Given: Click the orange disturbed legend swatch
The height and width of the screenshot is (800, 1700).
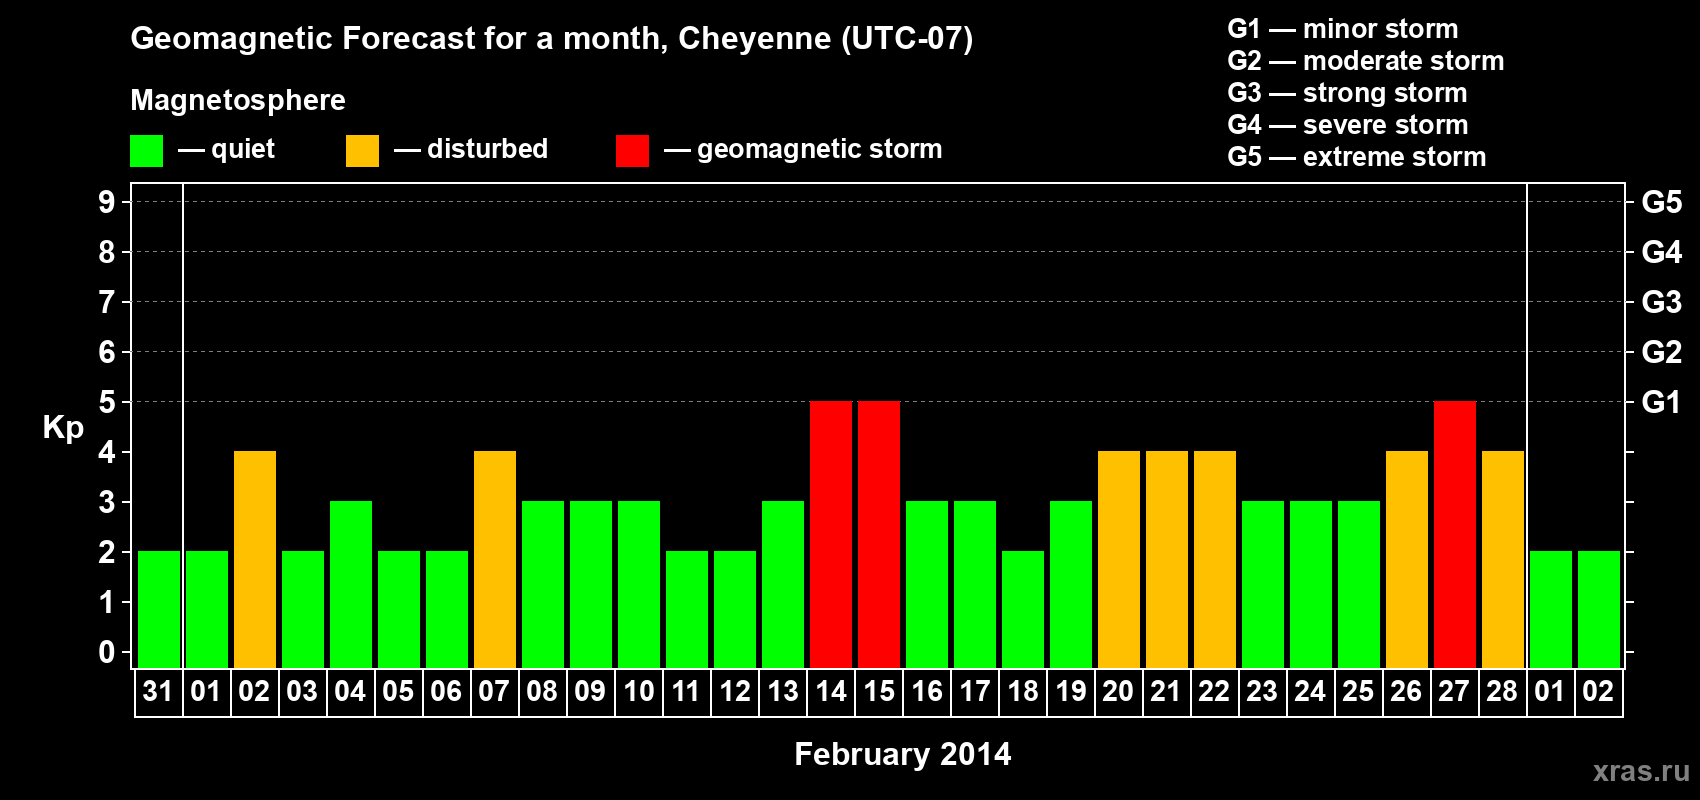Looking at the screenshot, I should click(x=362, y=151).
